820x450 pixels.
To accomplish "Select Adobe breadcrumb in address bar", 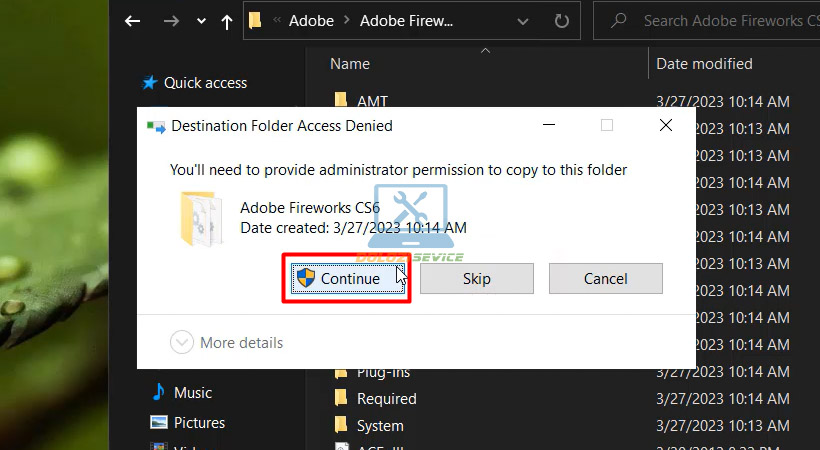I will [x=311, y=21].
